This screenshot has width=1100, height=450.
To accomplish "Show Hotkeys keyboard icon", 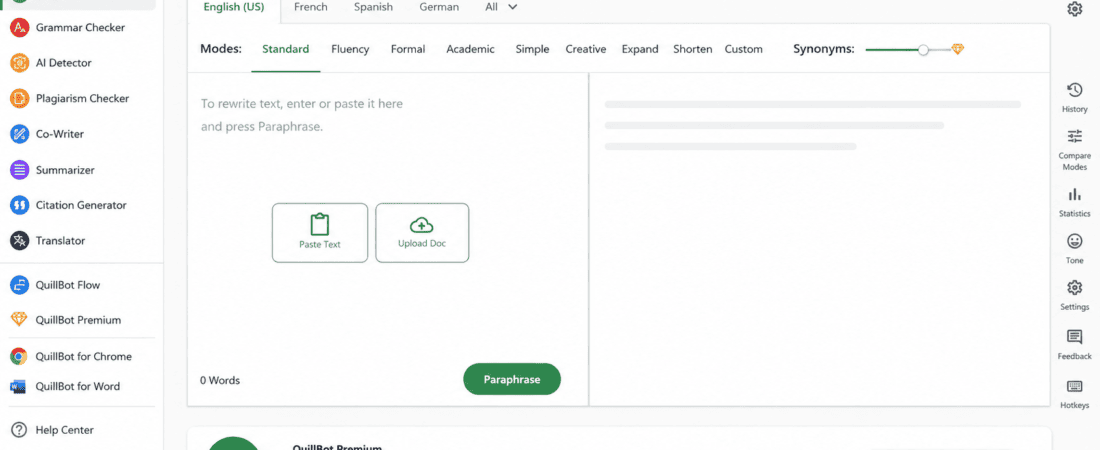I will 1074,386.
